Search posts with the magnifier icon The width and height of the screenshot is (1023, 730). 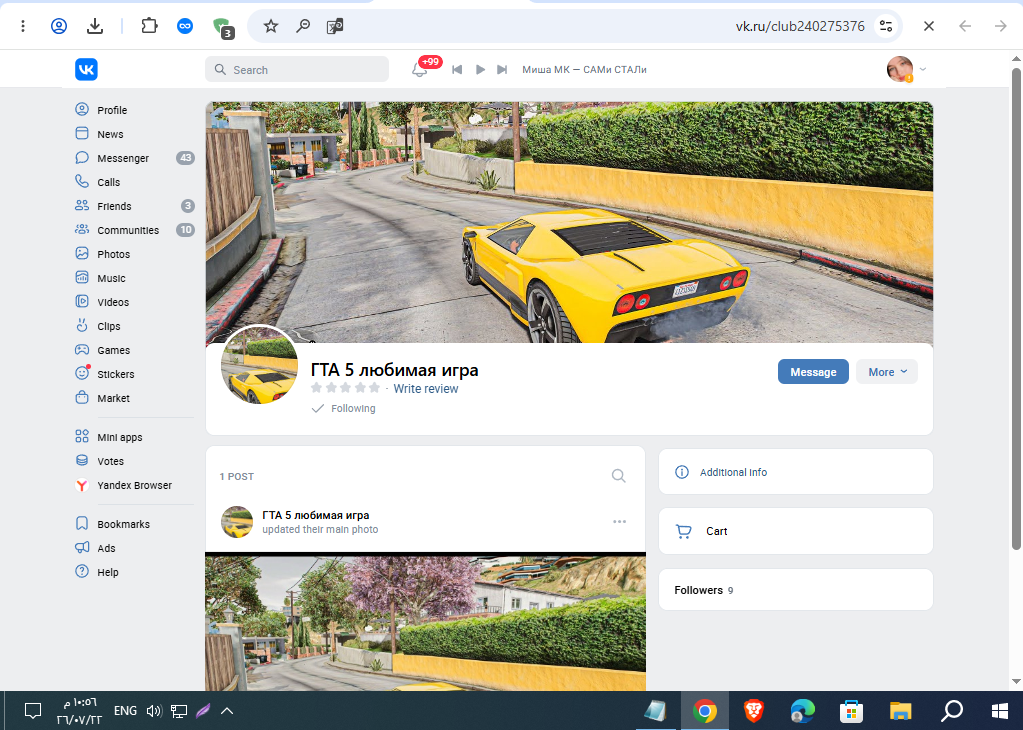618,476
